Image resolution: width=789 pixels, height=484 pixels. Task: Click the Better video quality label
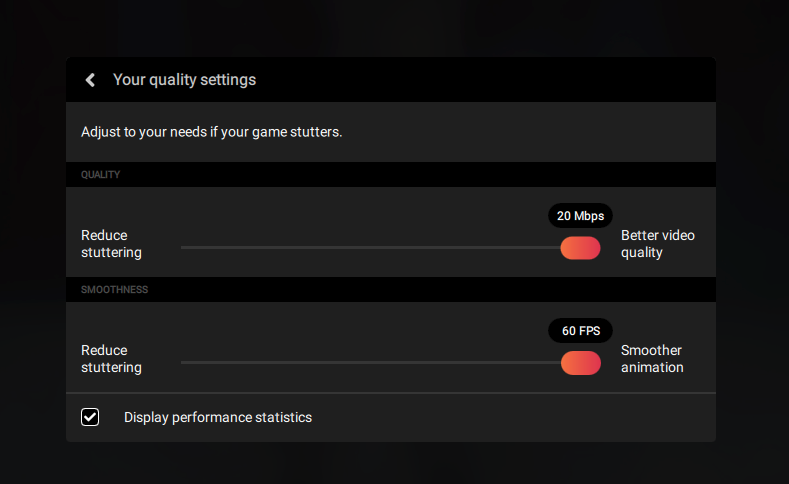pos(657,244)
